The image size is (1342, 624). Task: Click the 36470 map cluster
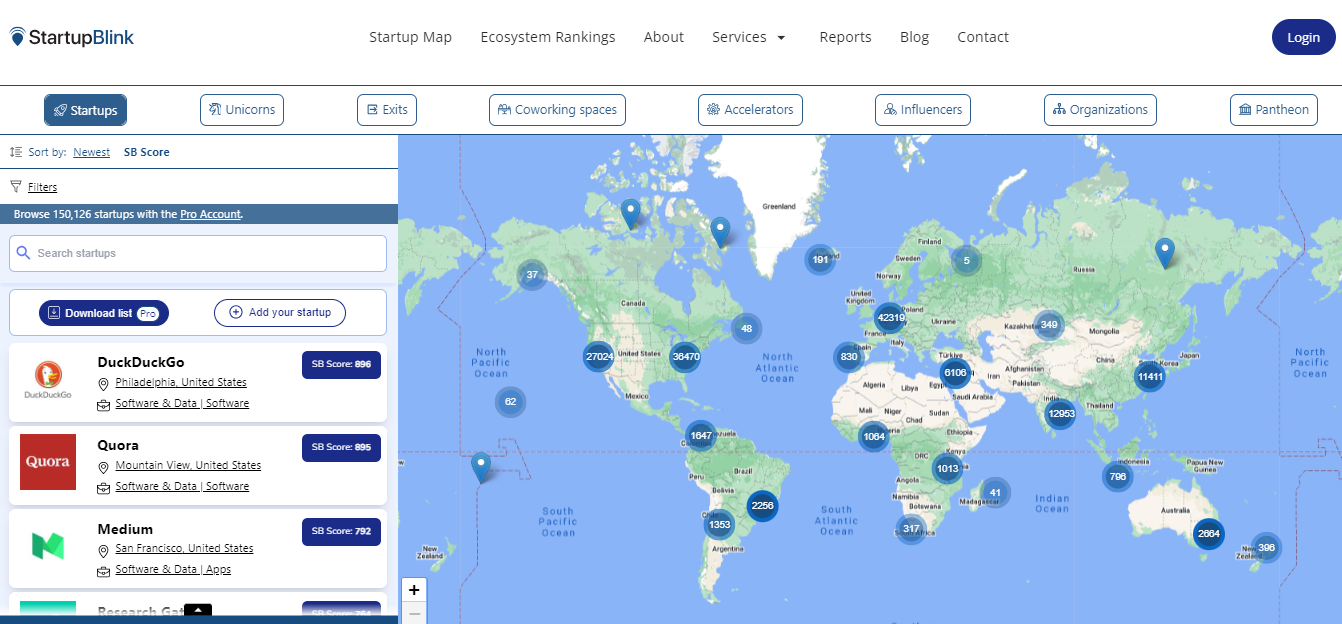686,357
